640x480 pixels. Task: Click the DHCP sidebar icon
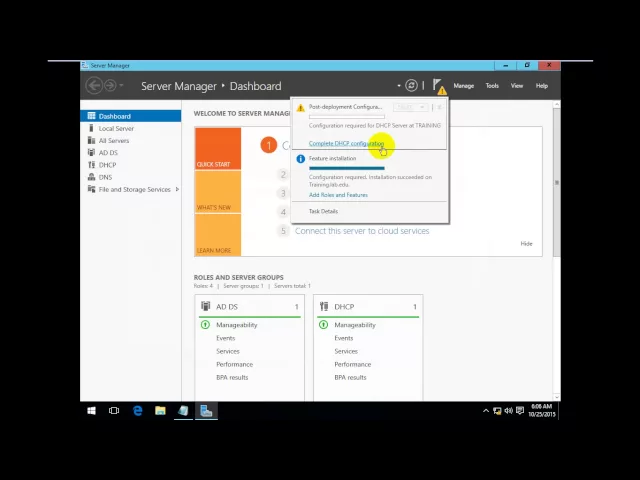pos(91,165)
